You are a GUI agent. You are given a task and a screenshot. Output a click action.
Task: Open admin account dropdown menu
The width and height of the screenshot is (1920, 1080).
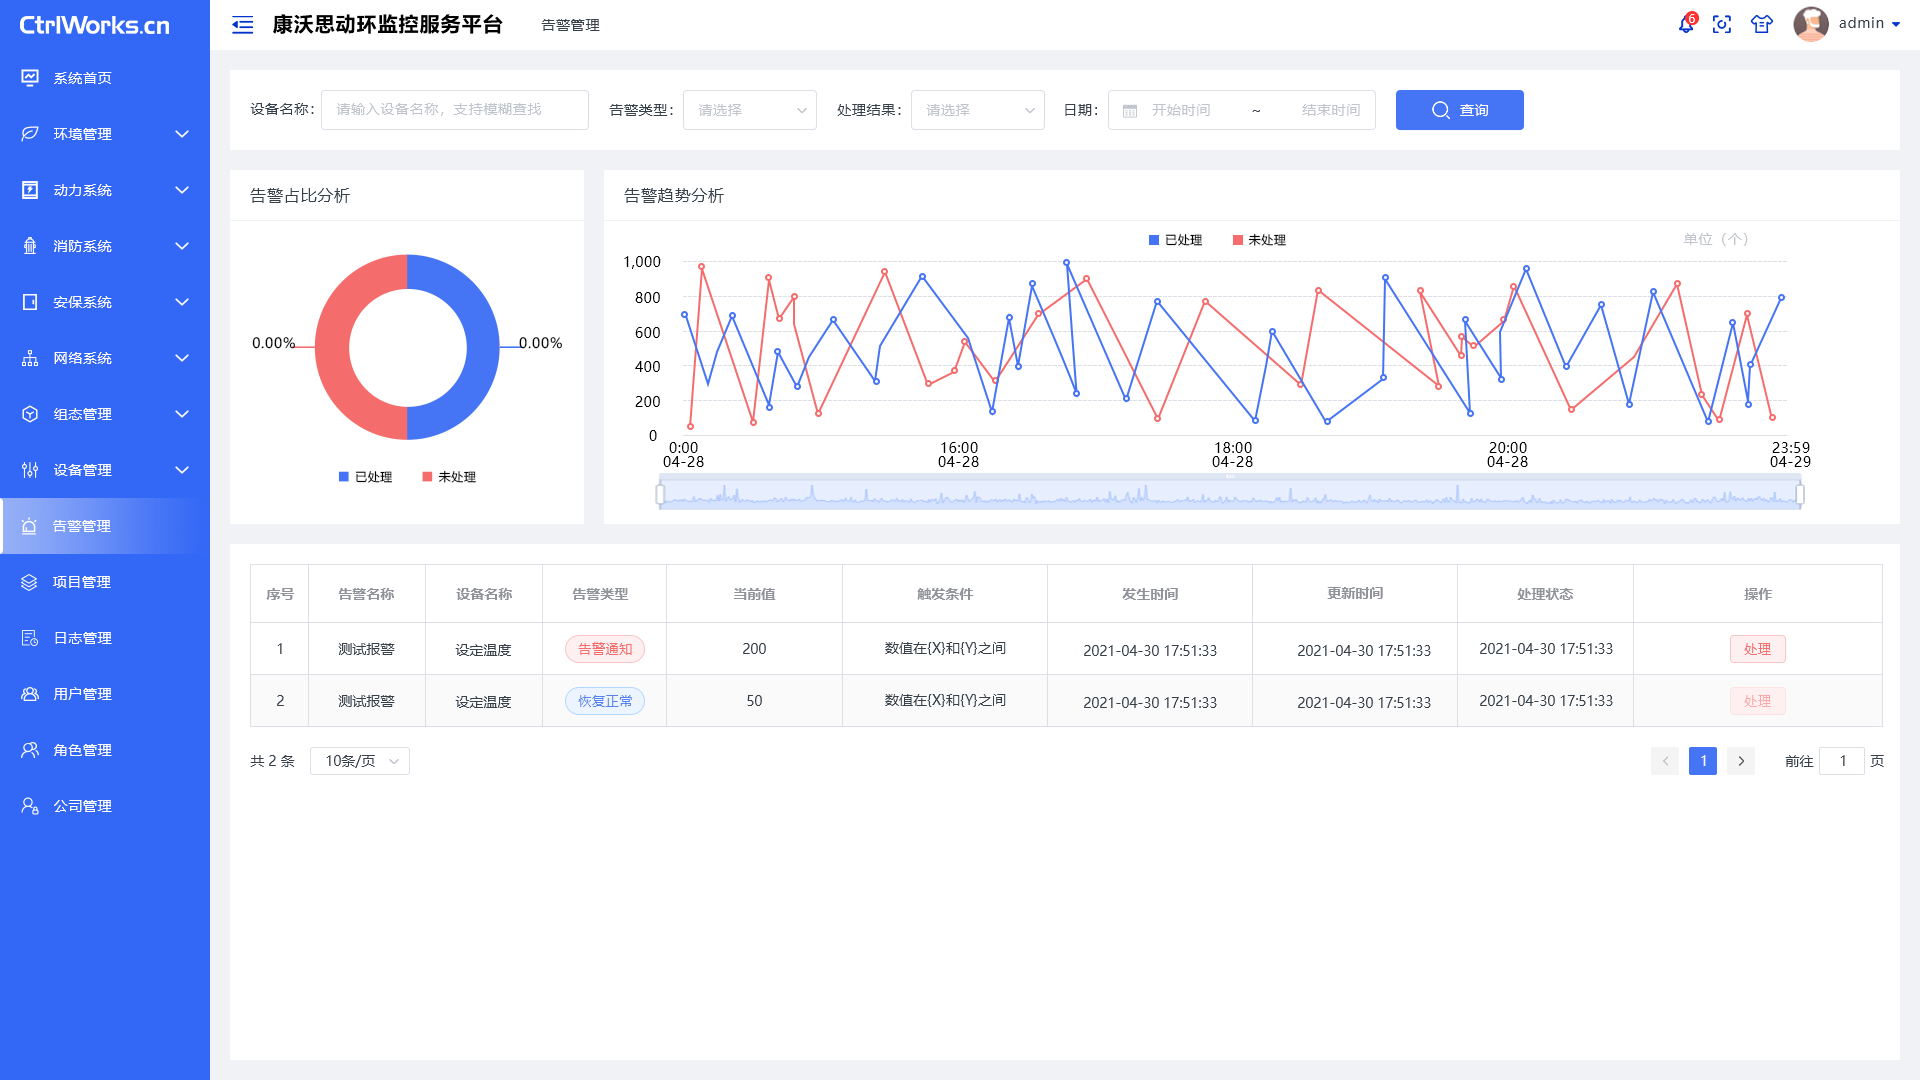pos(1869,24)
